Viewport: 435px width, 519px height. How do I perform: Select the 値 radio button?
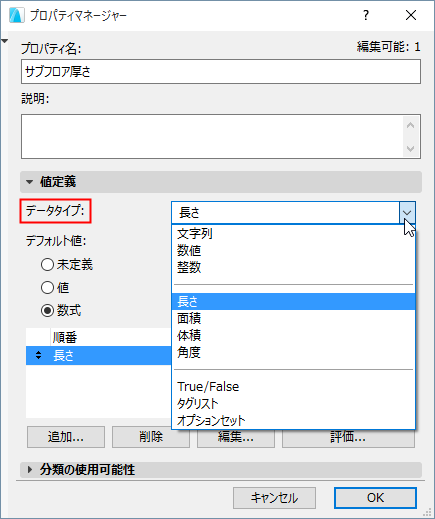47,287
